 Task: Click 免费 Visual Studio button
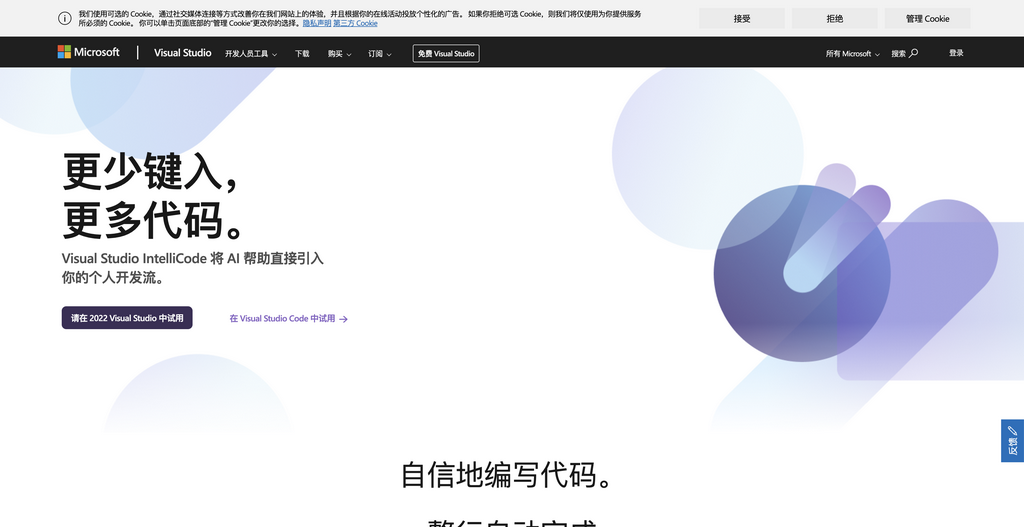click(446, 54)
